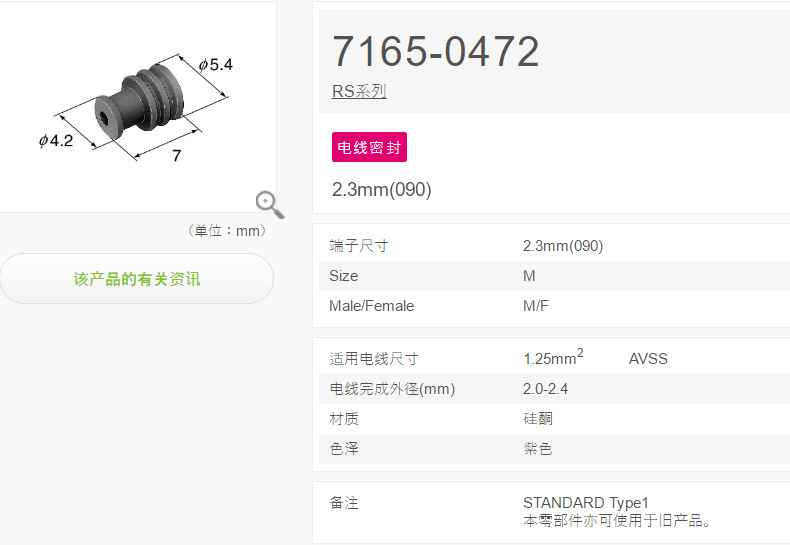Click the φ4.2 dimension label on drawing

pos(56,141)
